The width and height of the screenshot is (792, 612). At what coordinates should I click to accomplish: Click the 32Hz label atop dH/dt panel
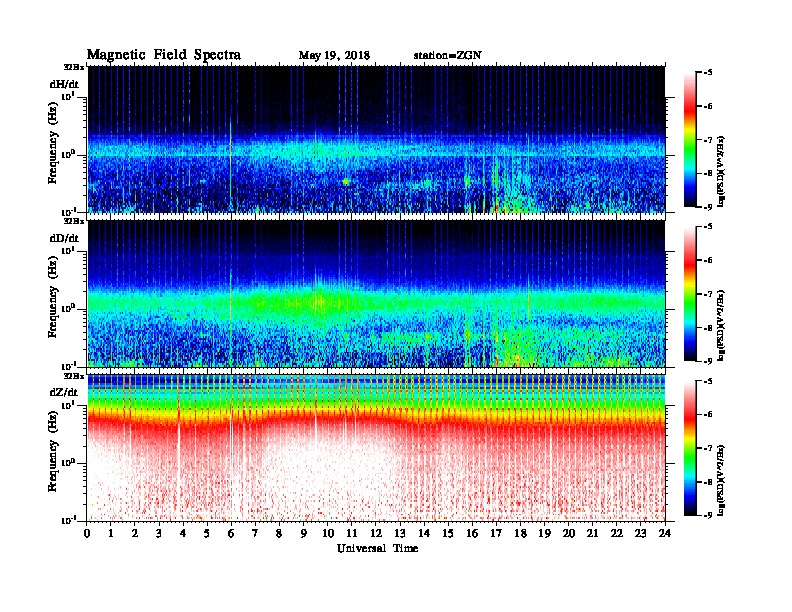(74, 66)
